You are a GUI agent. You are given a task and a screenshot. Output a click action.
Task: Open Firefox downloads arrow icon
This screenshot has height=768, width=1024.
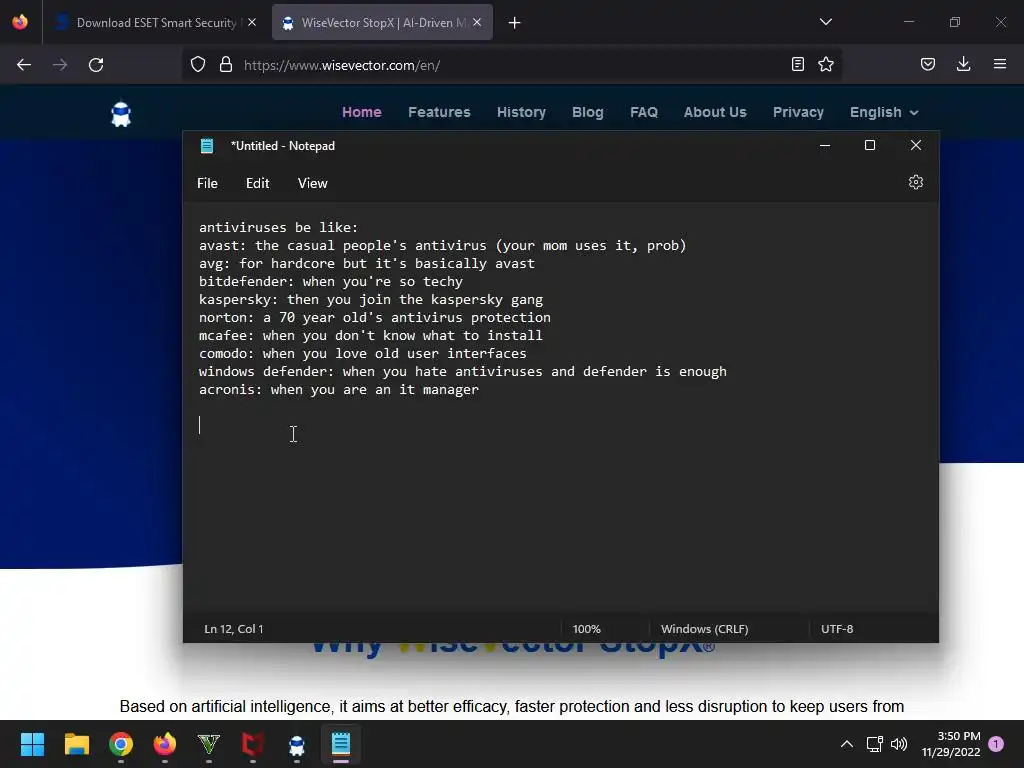(963, 64)
